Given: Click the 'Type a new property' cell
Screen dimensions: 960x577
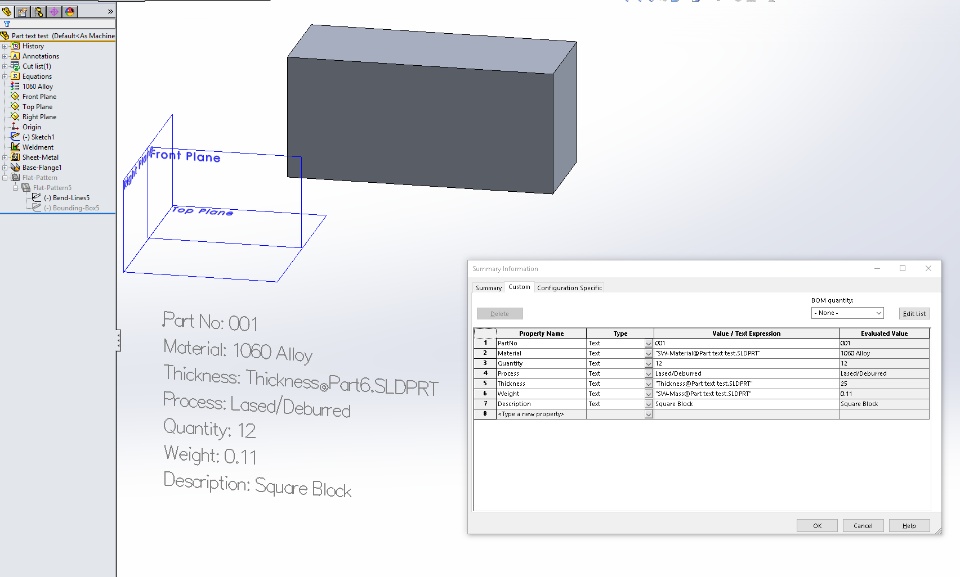Looking at the screenshot, I should 541,414.
